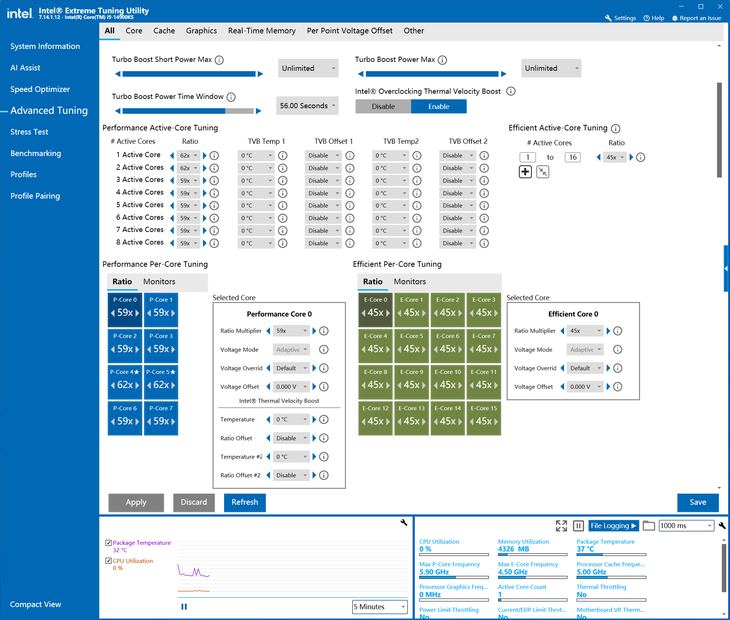Viewport: 730px width, 620px height.
Task: Open Settings in the title bar
Action: [x=620, y=18]
